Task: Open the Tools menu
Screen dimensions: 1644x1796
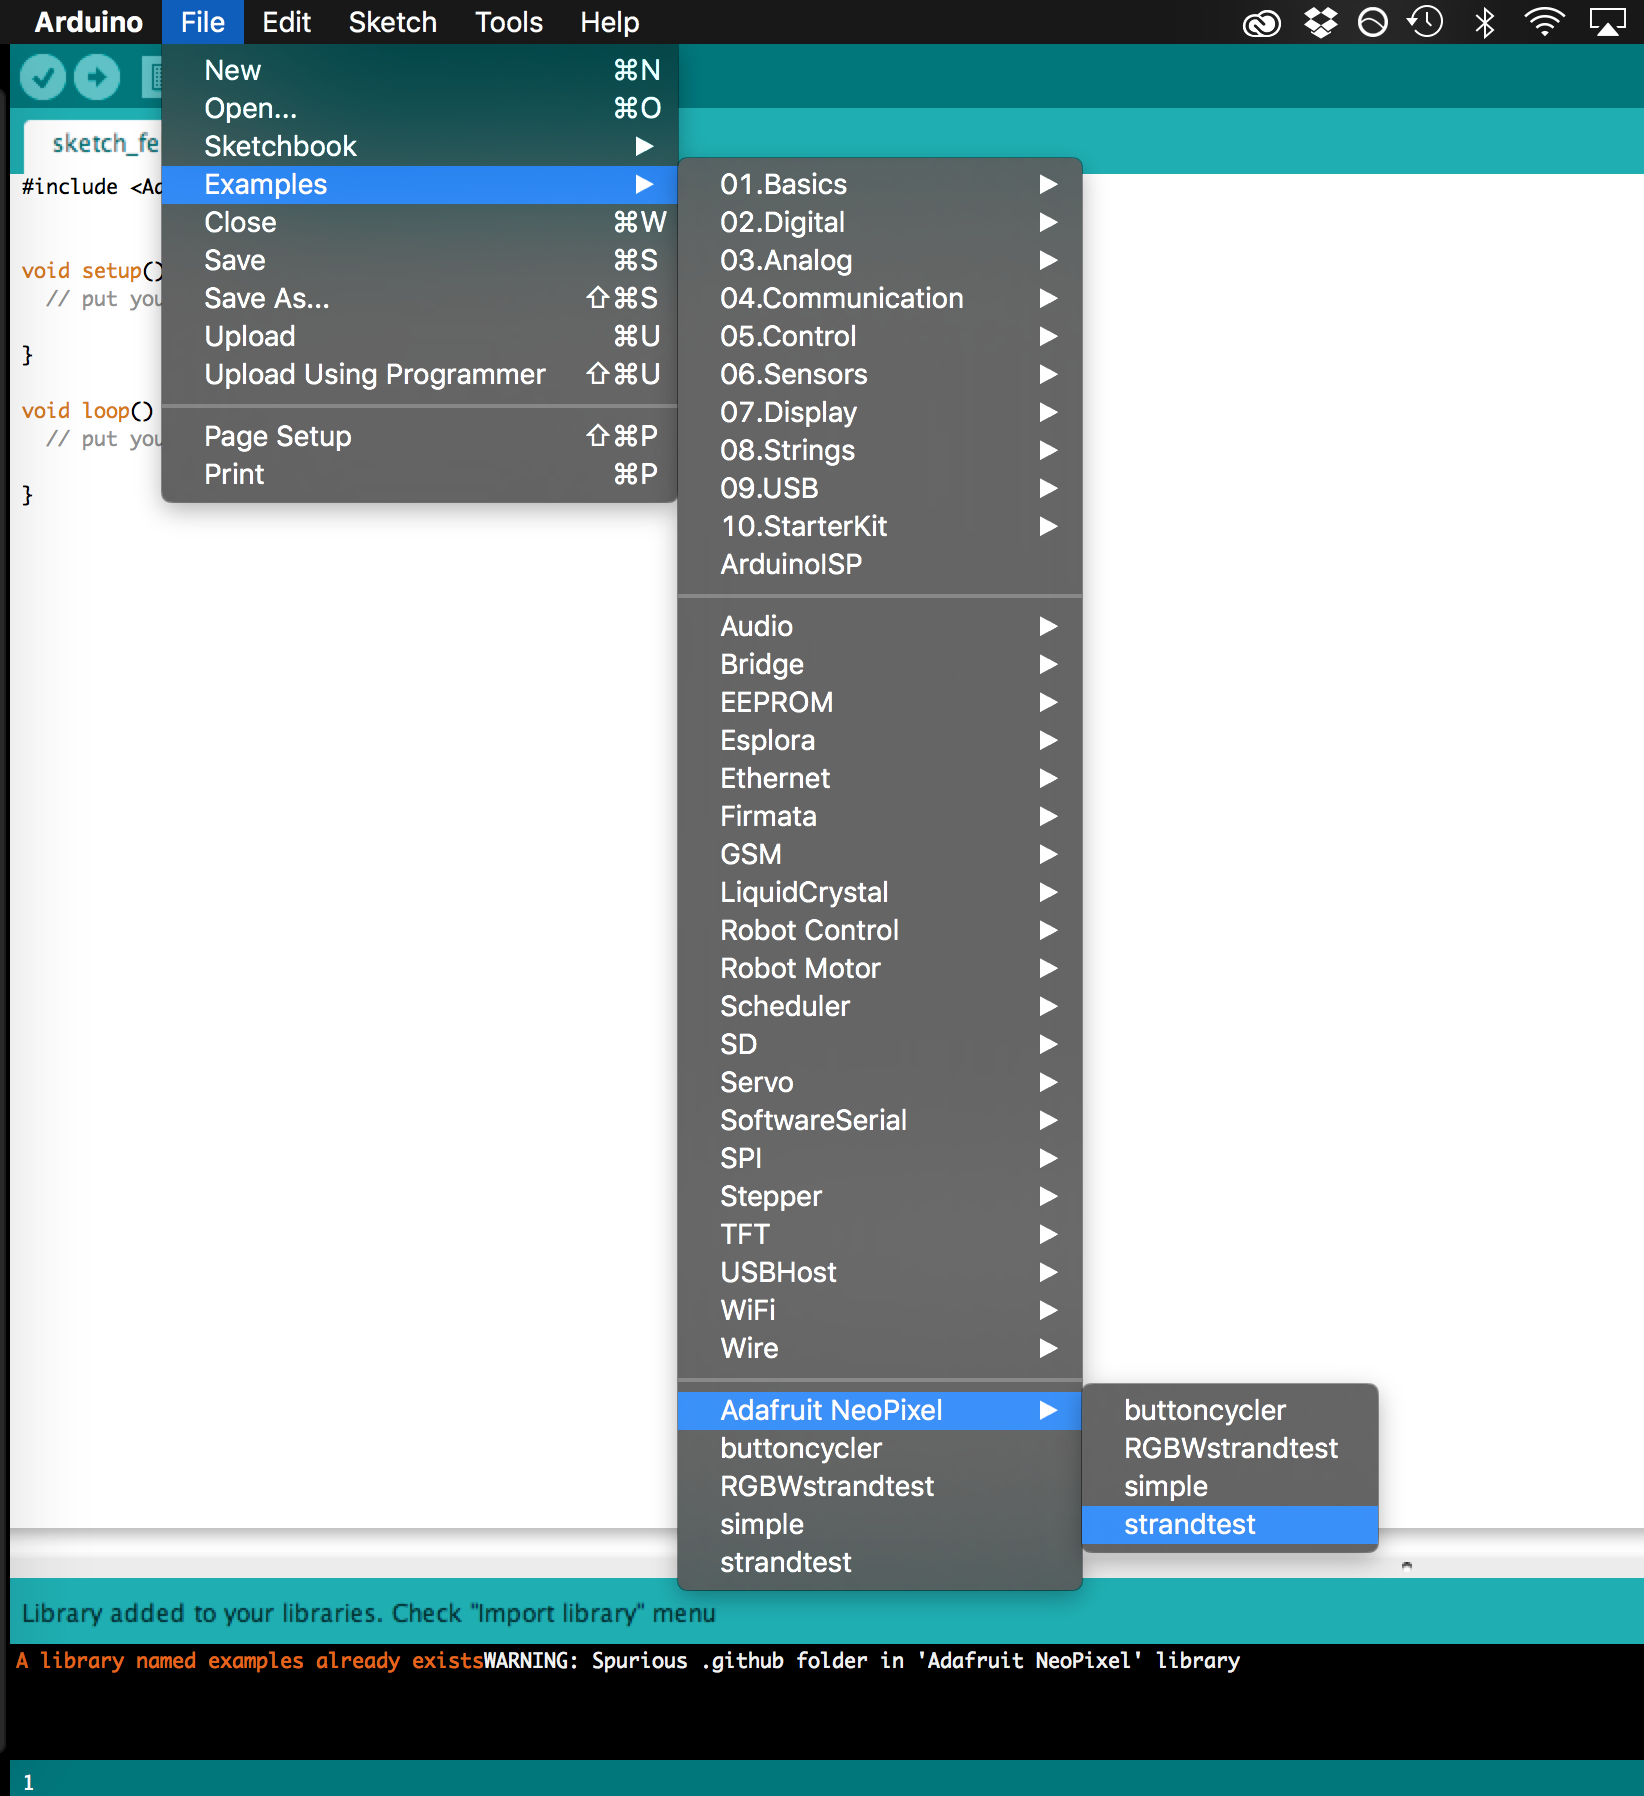Action: [508, 22]
